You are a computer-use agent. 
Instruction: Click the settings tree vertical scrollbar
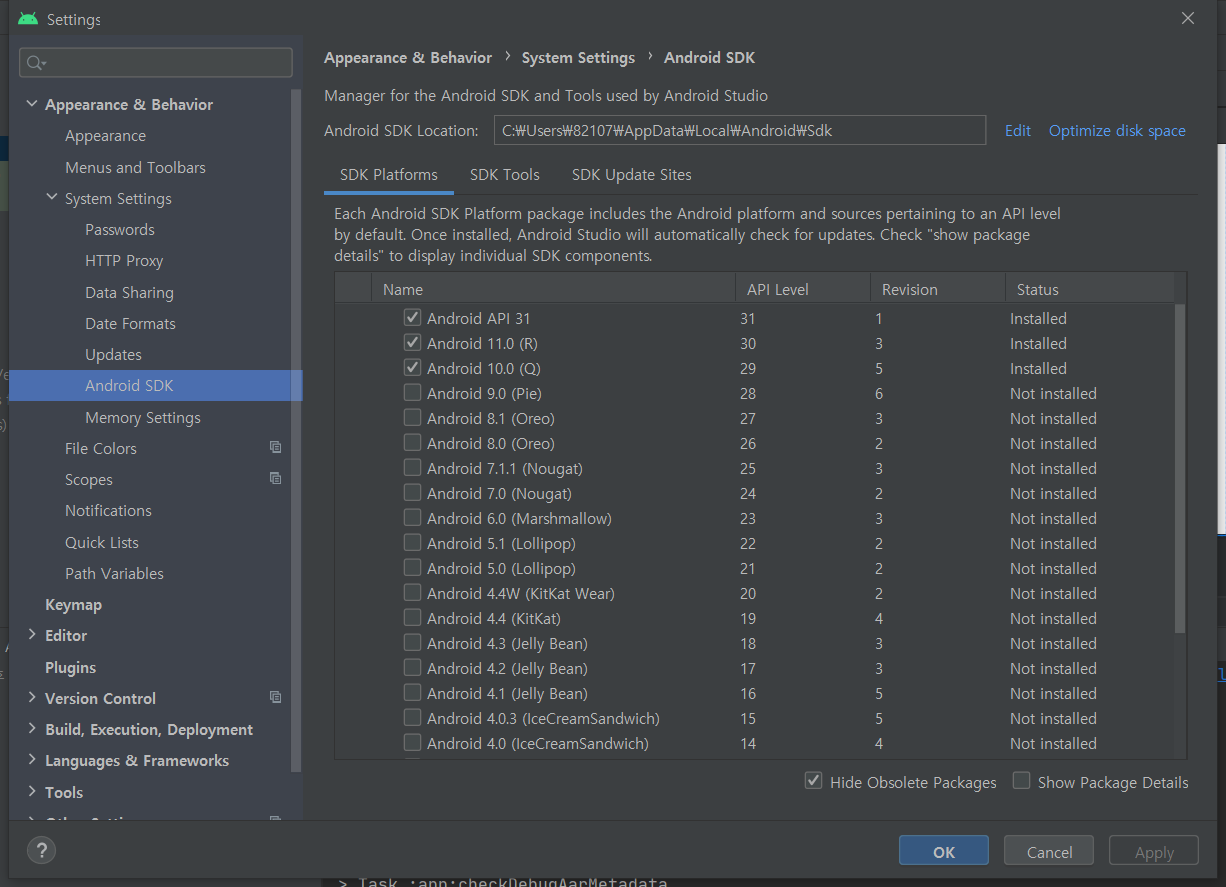pos(296,430)
